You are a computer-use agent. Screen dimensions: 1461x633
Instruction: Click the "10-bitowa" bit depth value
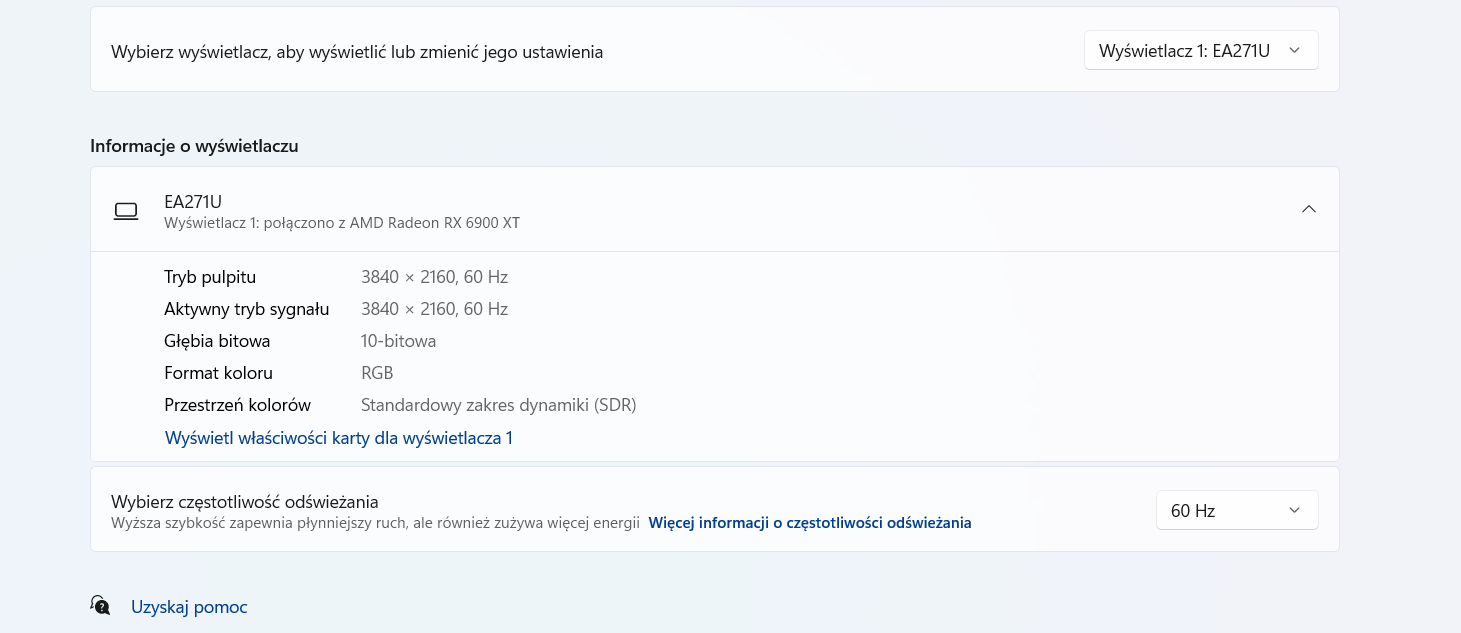pos(398,341)
